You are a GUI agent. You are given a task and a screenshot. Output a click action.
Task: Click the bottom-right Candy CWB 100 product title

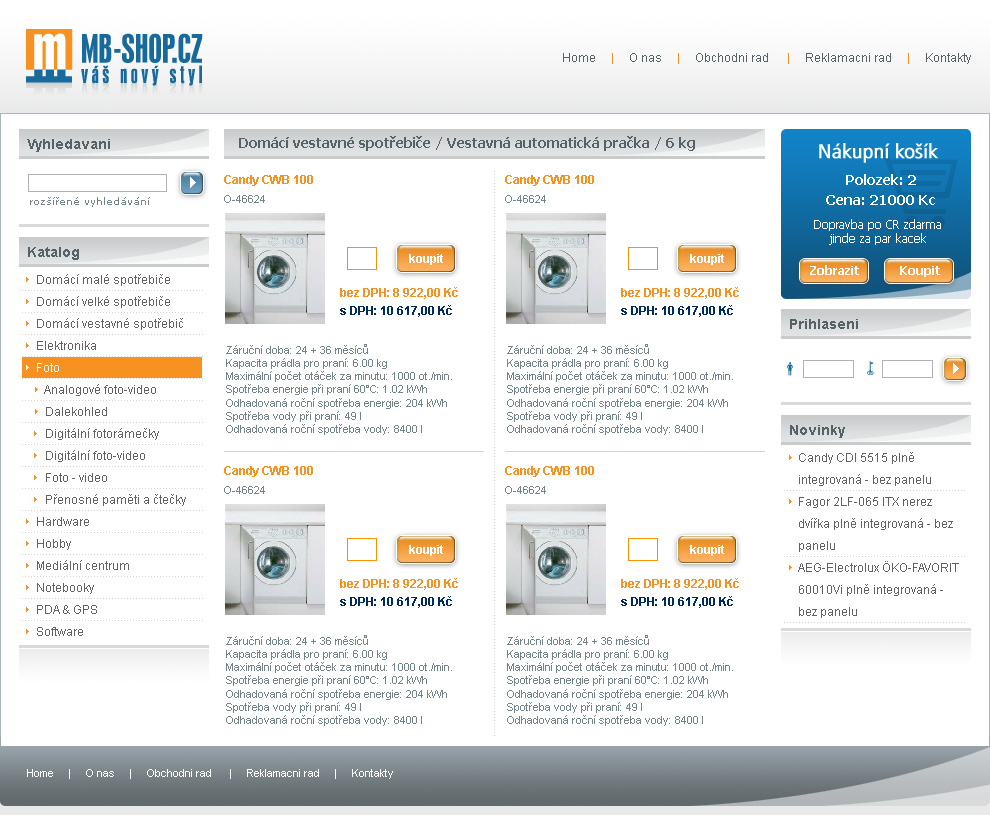pyautogui.click(x=549, y=471)
